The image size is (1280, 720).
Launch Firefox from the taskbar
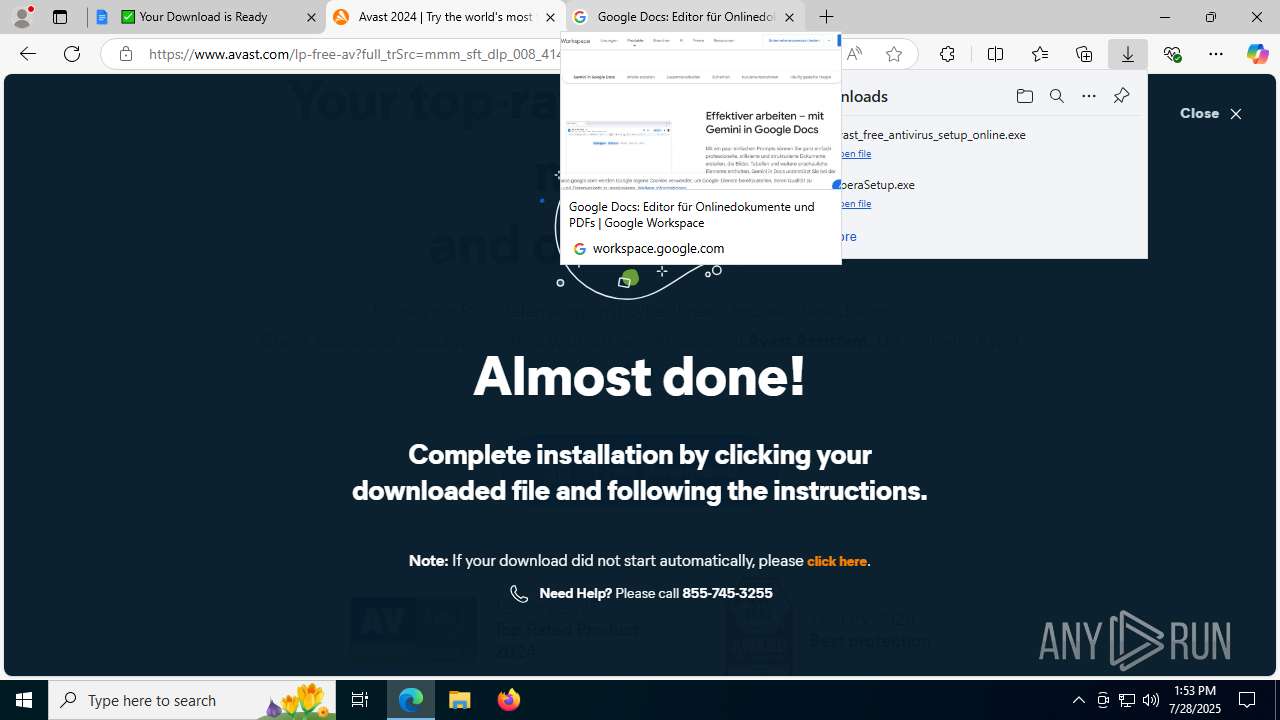[509, 700]
